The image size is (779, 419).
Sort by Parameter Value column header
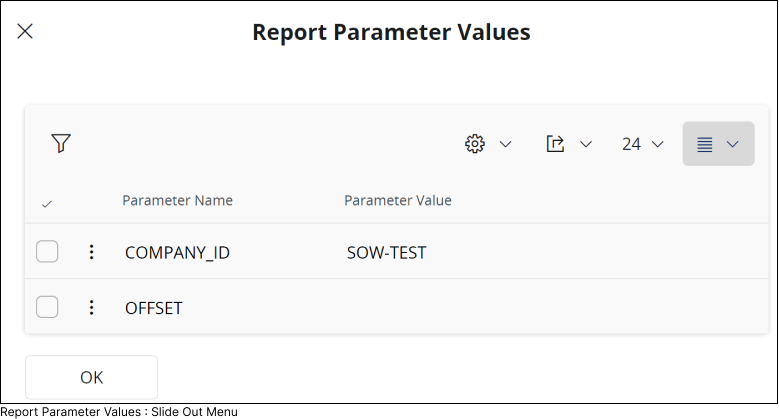click(398, 200)
